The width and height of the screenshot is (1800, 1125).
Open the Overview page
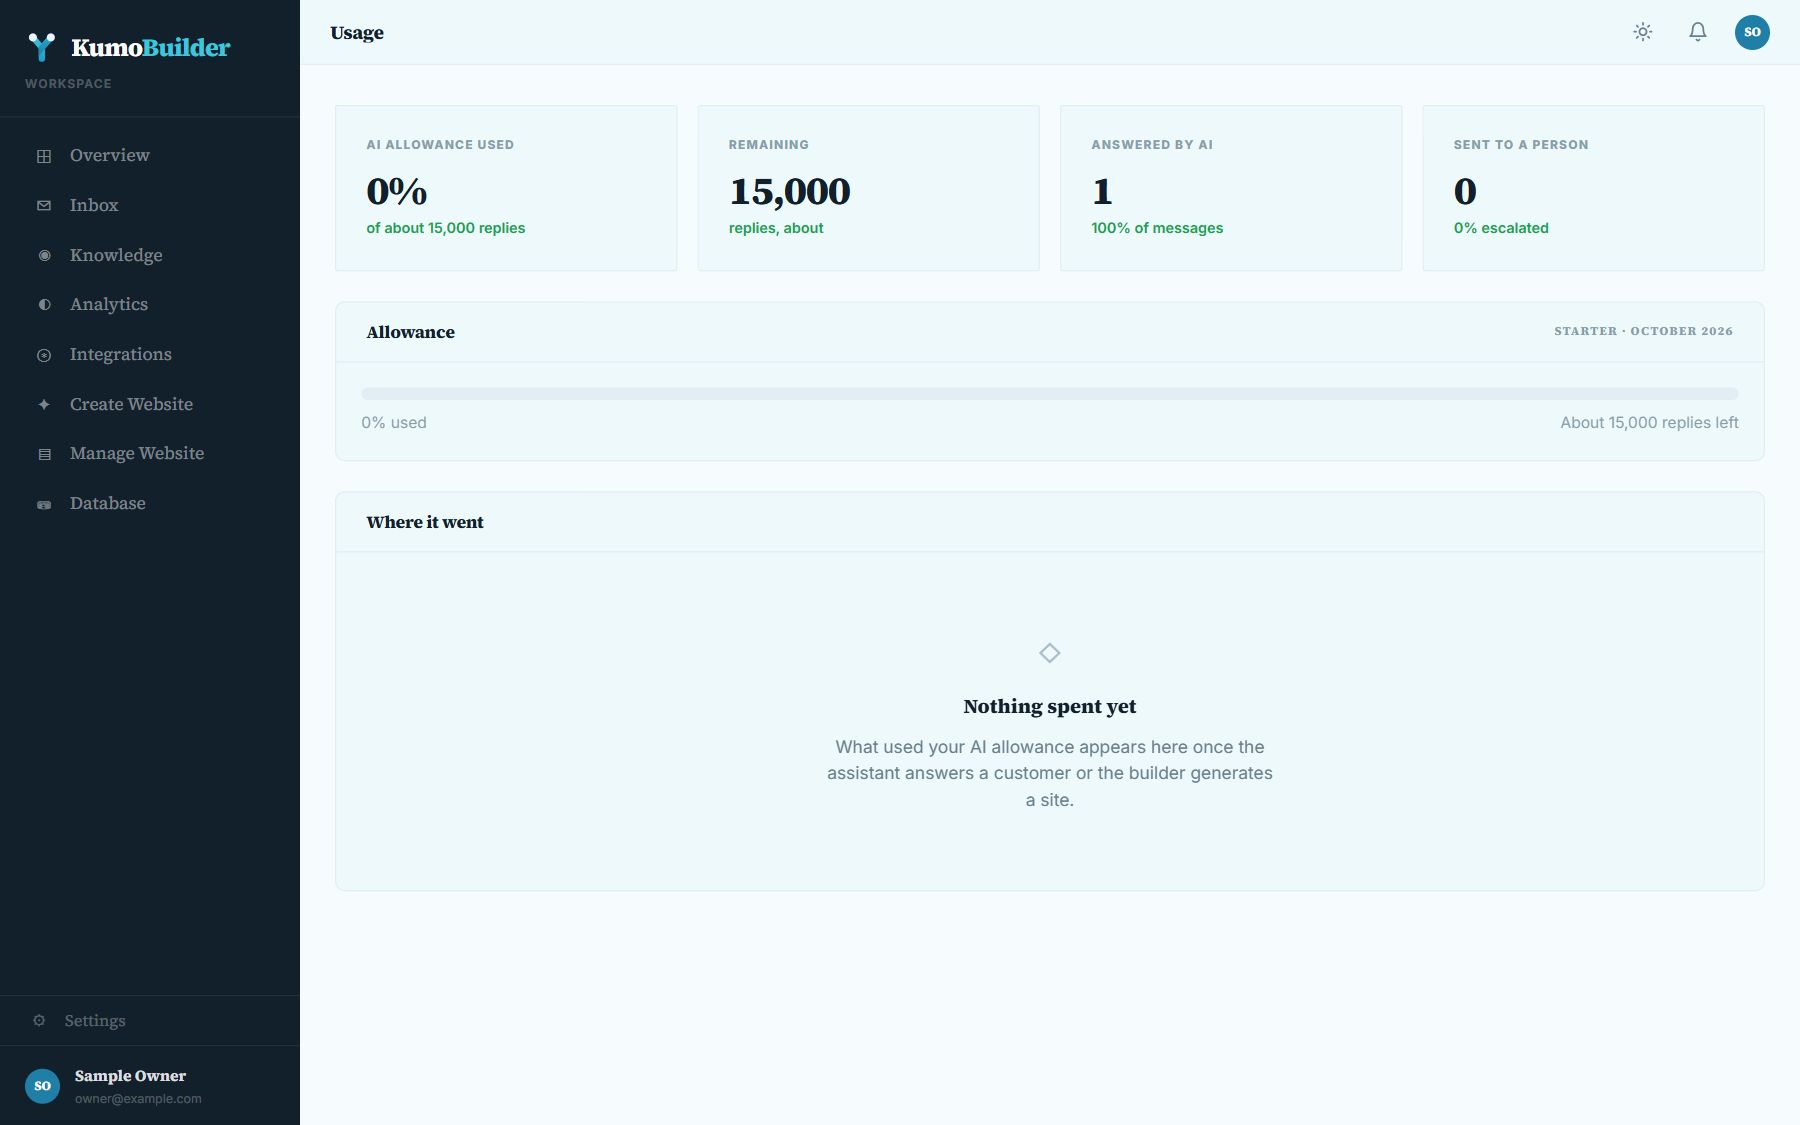150,155
